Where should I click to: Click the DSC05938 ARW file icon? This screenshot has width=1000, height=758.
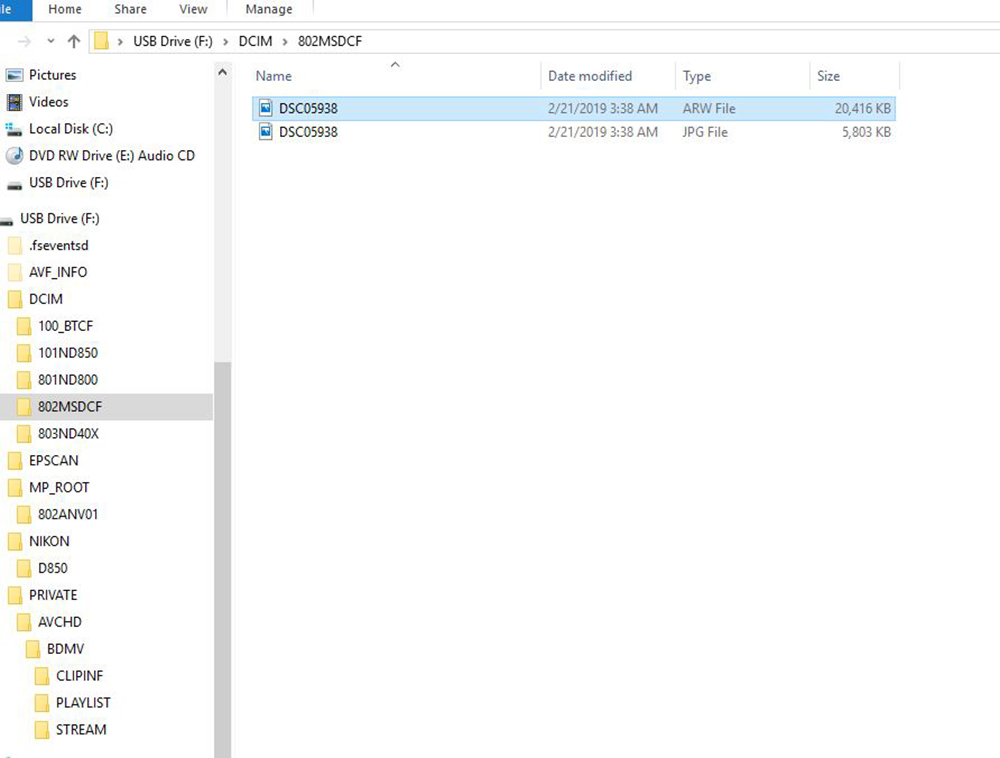click(265, 108)
